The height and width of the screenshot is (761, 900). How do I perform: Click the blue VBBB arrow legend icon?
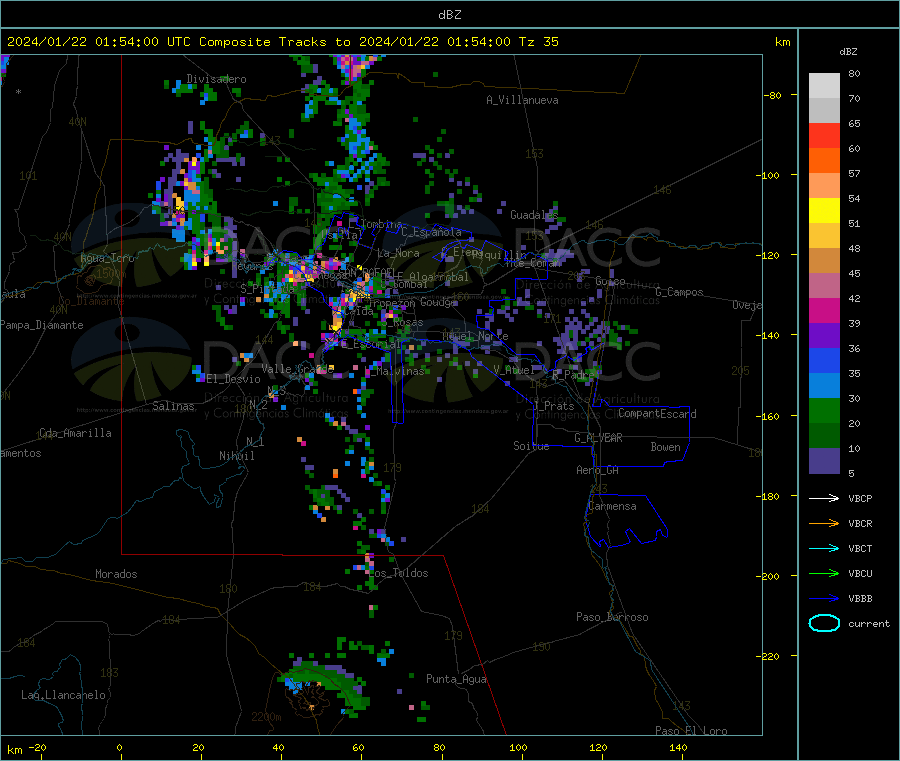click(x=824, y=599)
